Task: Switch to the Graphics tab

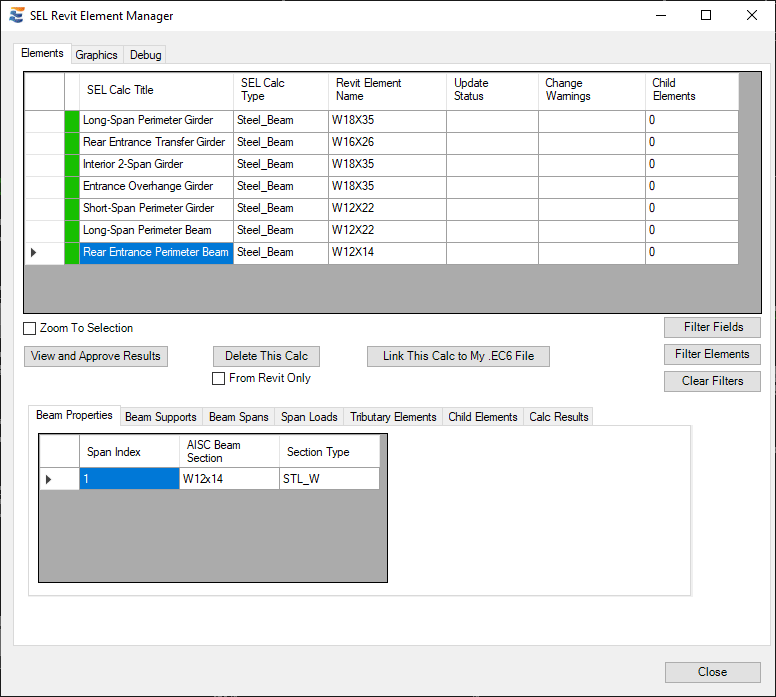Action: [97, 55]
